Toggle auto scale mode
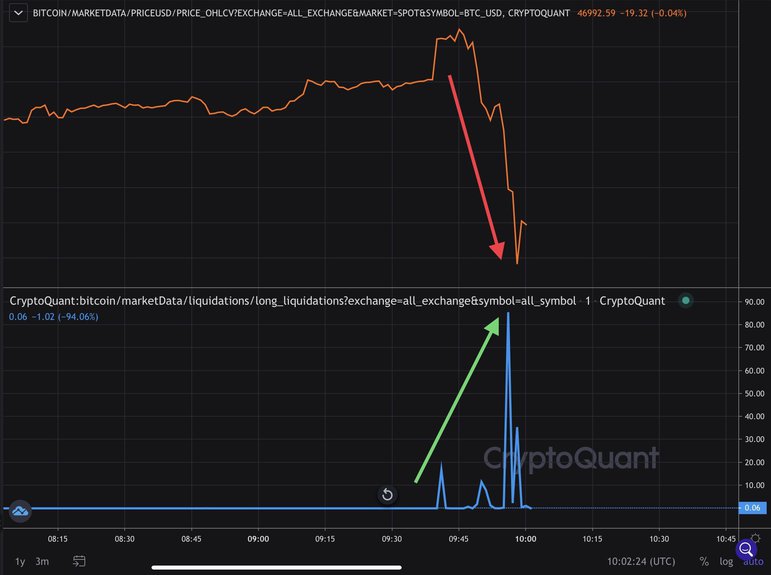The height and width of the screenshot is (575, 771). coord(753,562)
